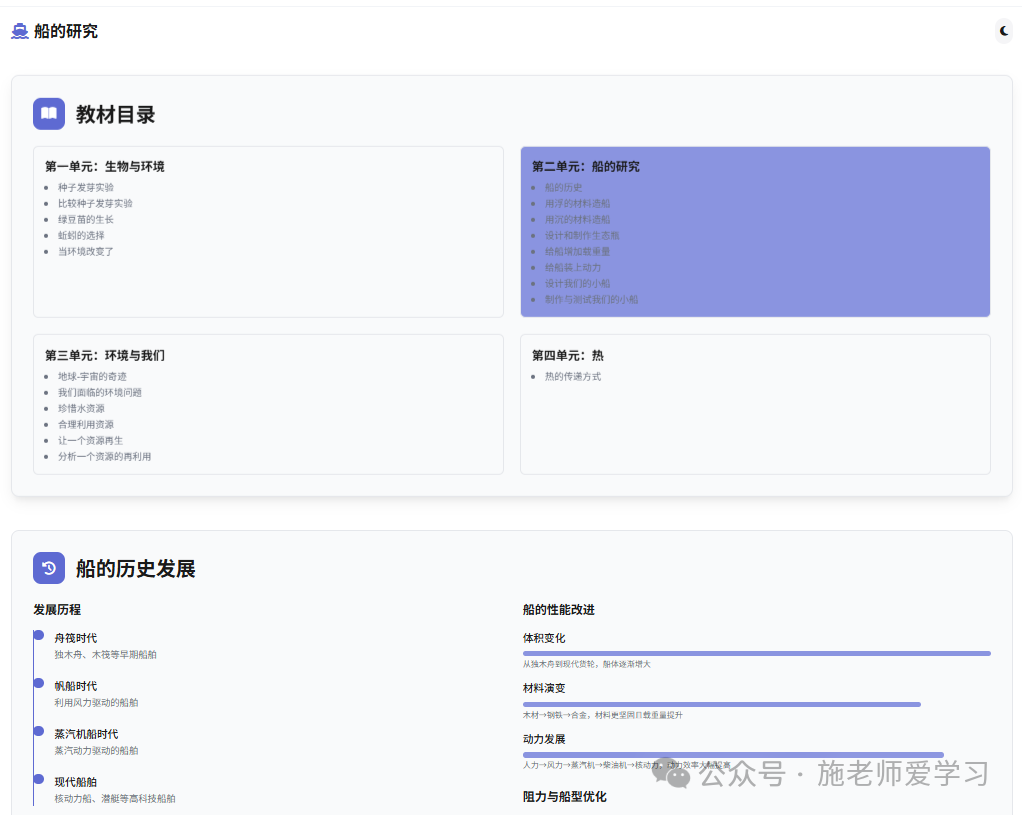This screenshot has width=1022, height=815.
Task: Click the timeline dot for 现代船舶
Action: click(38, 778)
